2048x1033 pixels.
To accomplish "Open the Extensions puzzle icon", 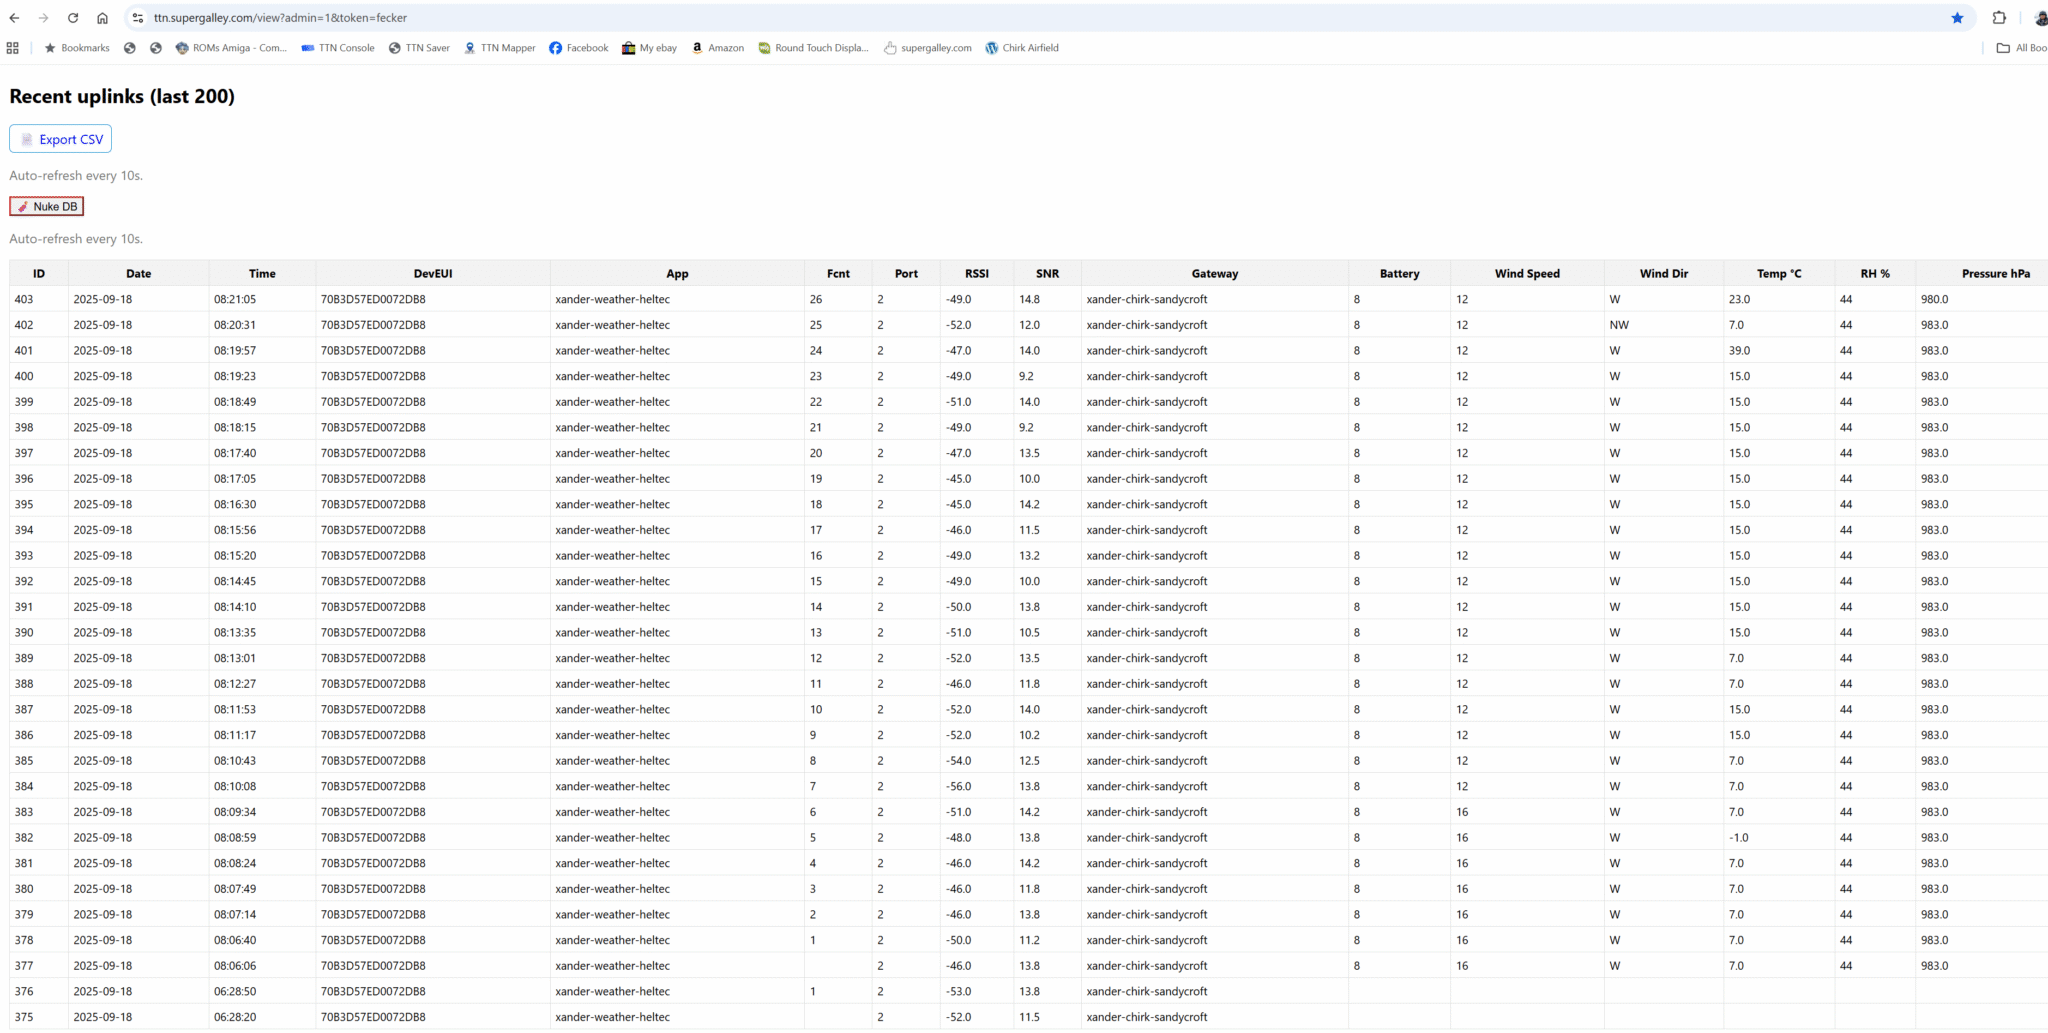I will tap(1999, 18).
